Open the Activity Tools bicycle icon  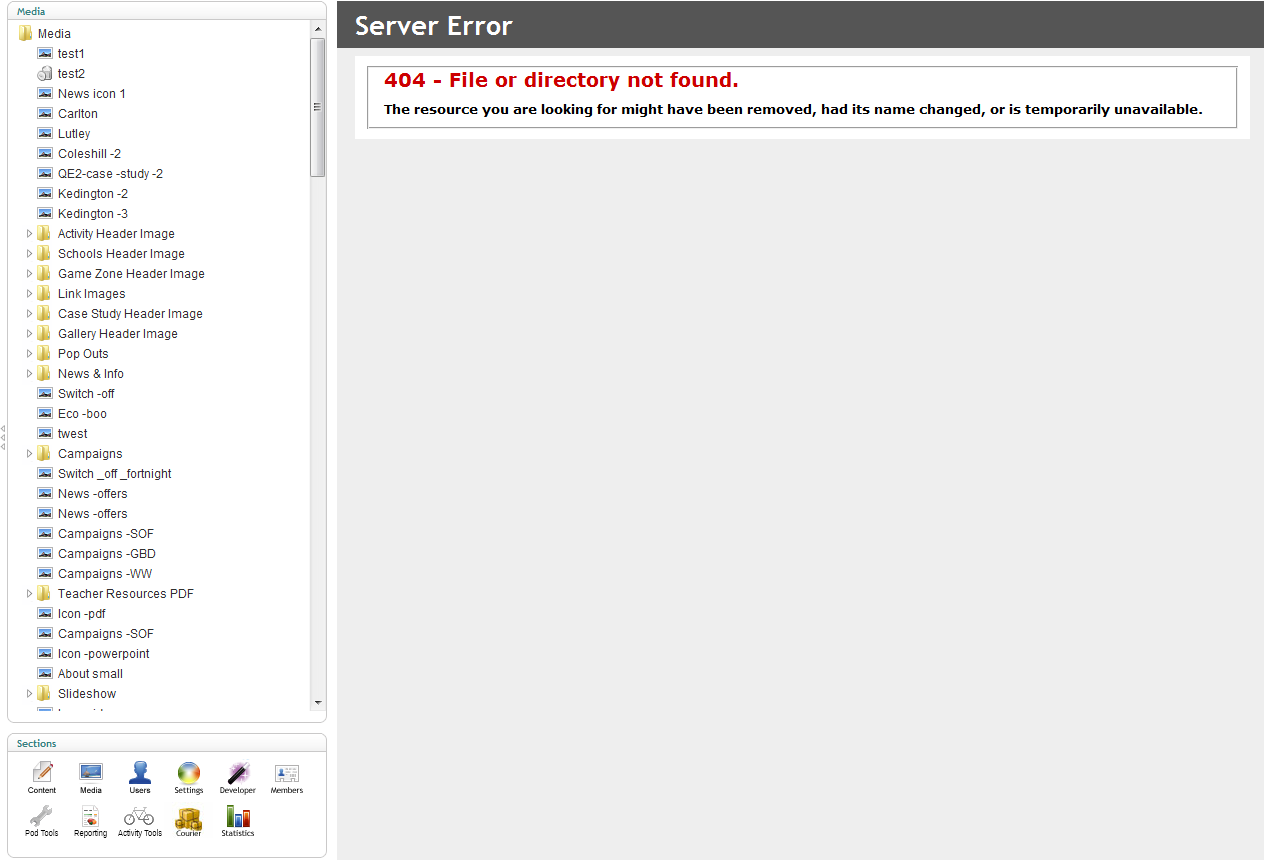tap(139, 816)
